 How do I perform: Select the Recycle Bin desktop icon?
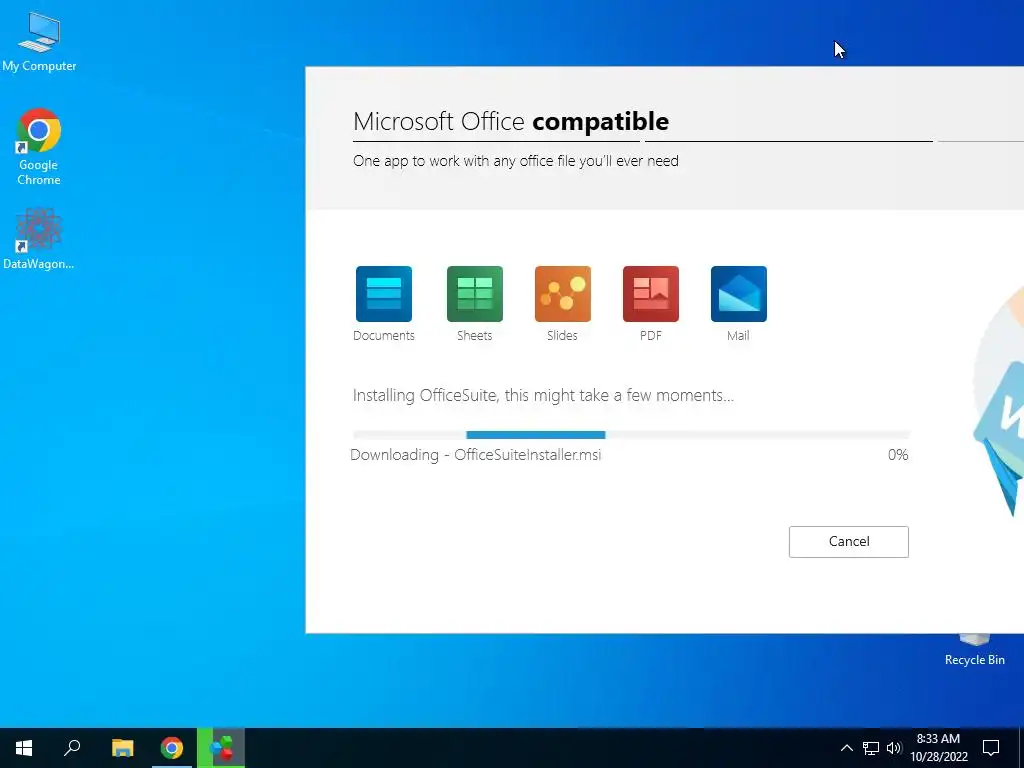974,651
